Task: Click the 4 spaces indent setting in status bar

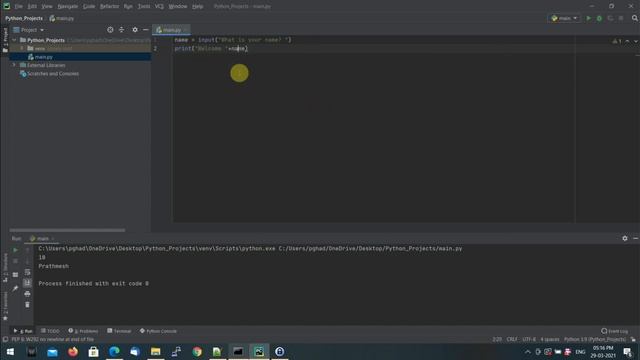Action: click(x=550, y=339)
